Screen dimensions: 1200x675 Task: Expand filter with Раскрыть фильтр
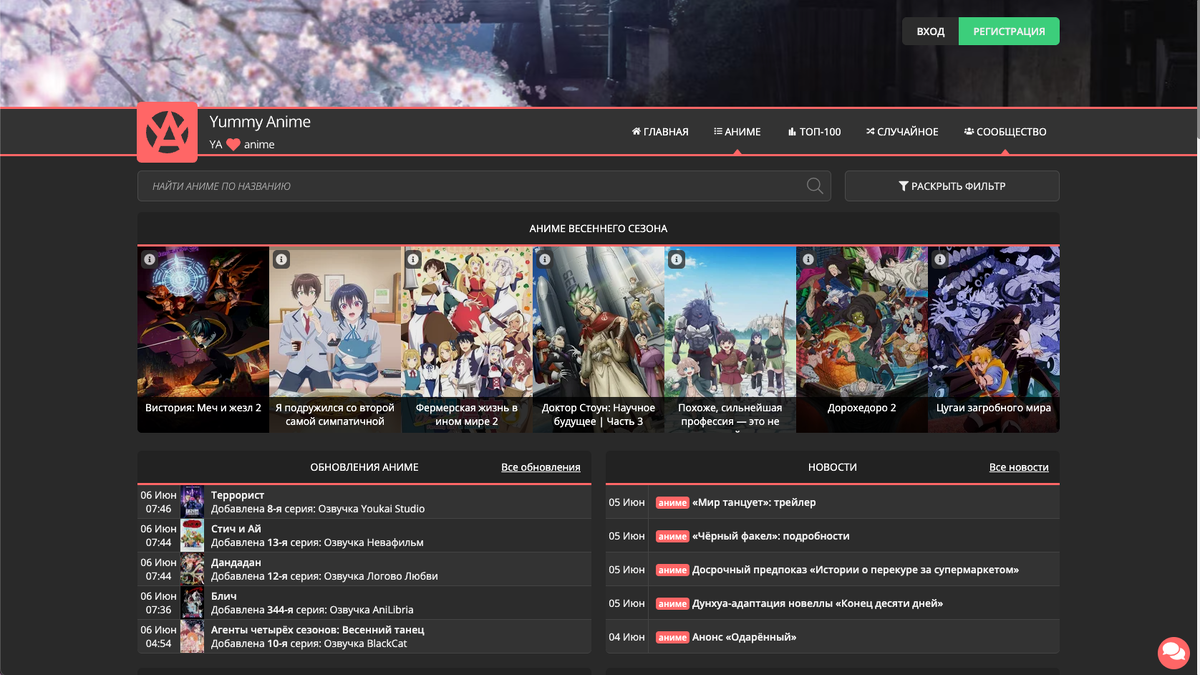tap(952, 186)
